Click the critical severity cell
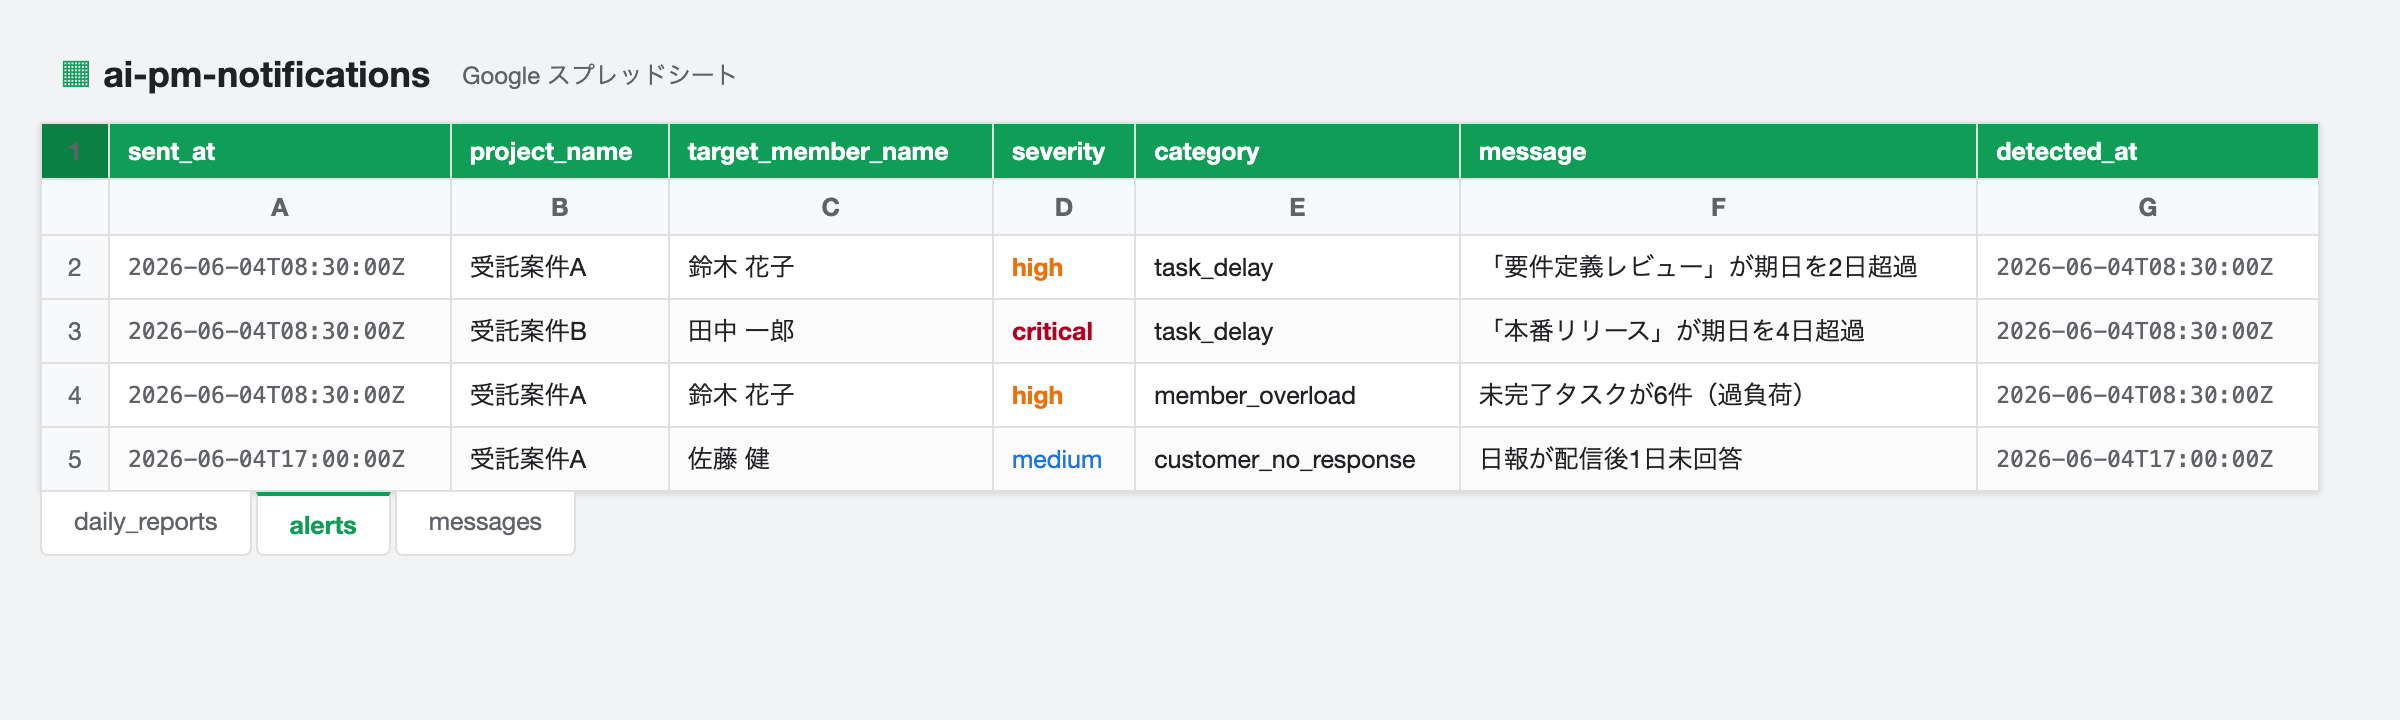 click(x=1064, y=331)
